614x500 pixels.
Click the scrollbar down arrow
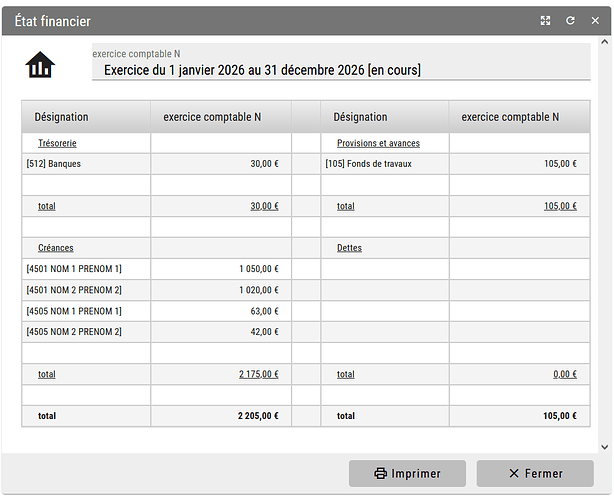(605, 447)
